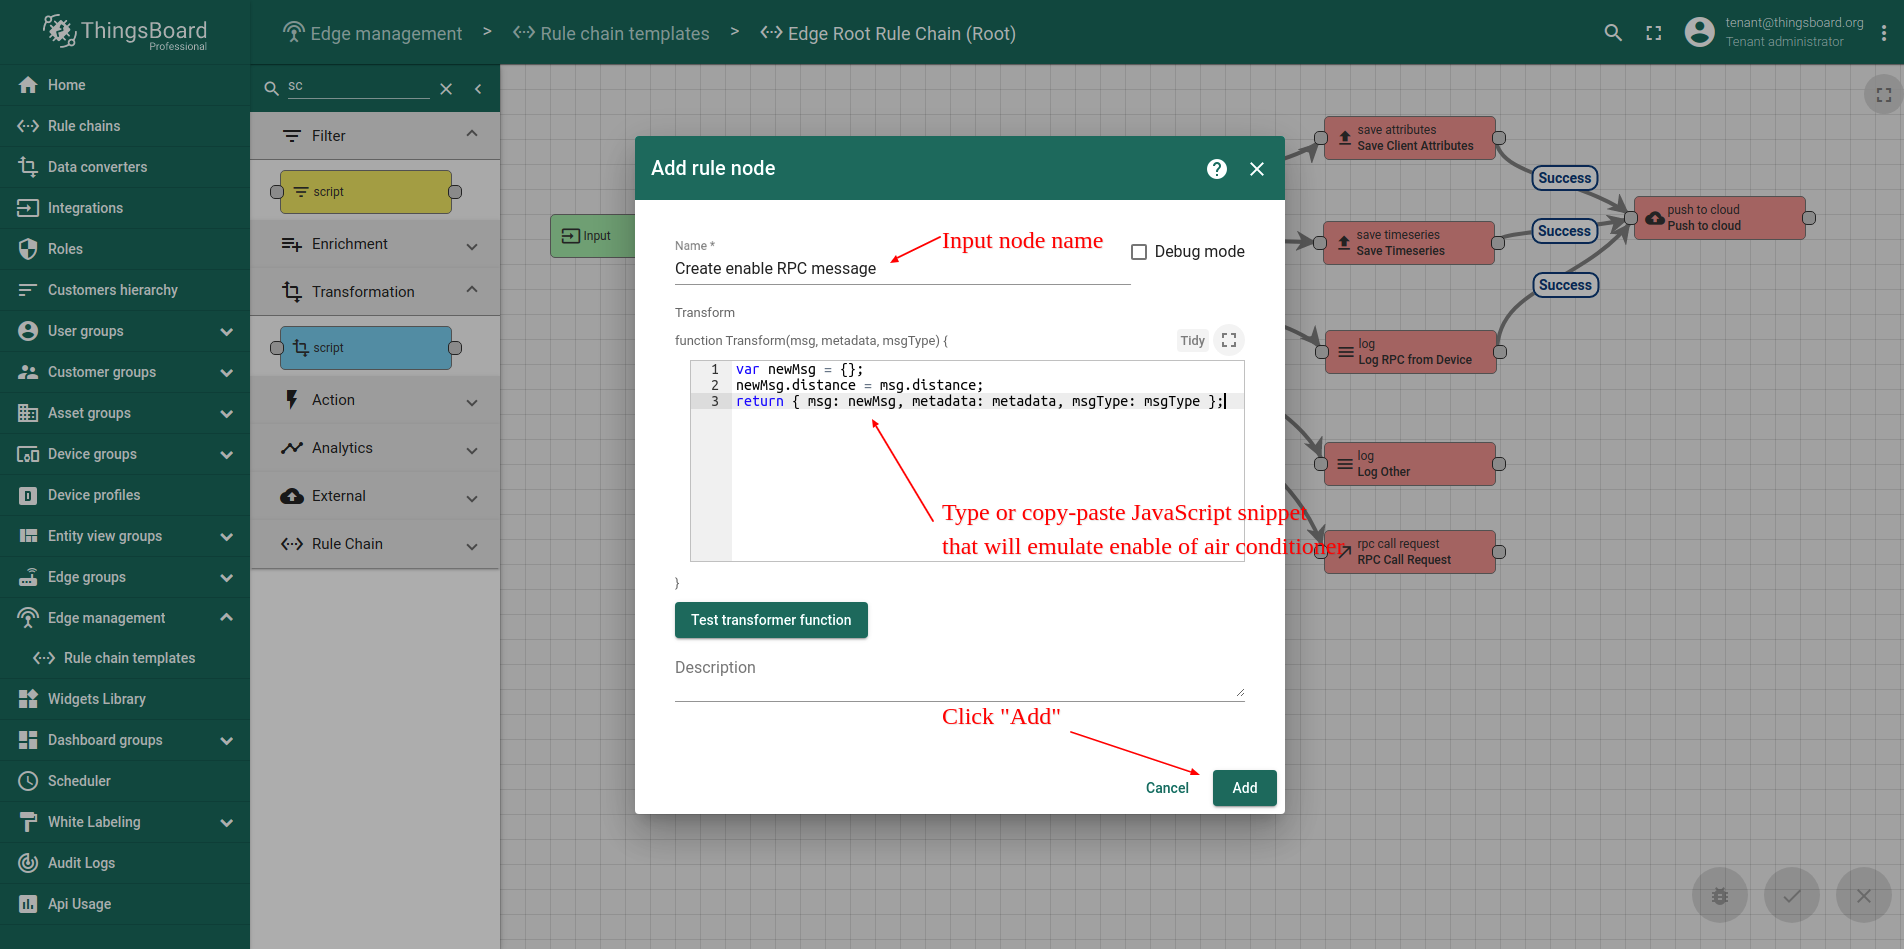Open Device profiles menu item
This screenshot has height=949, width=1904.
tap(94, 495)
